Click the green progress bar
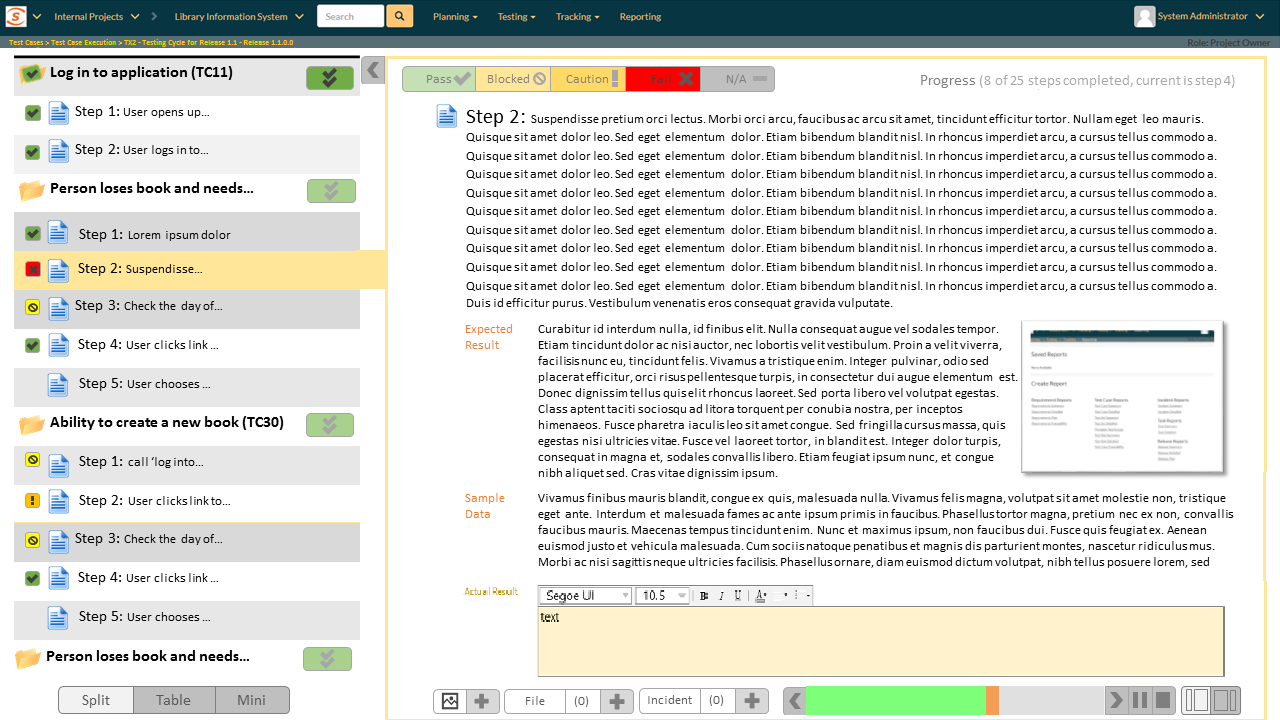 pyautogui.click(x=895, y=700)
